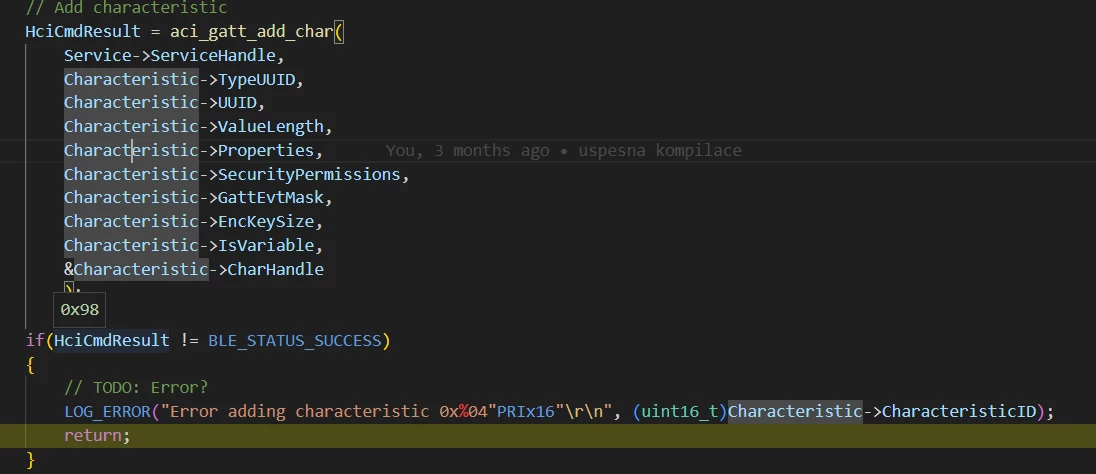Click the uint16_t cast type
The image size is (1096, 474).
point(680,411)
